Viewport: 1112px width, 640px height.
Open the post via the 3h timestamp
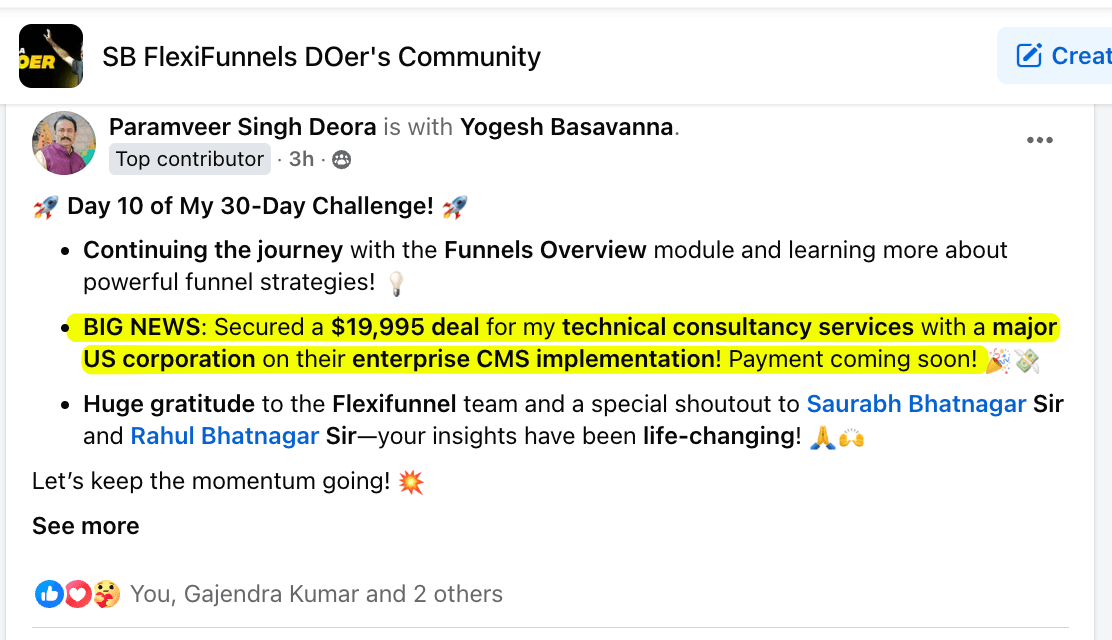pos(301,159)
